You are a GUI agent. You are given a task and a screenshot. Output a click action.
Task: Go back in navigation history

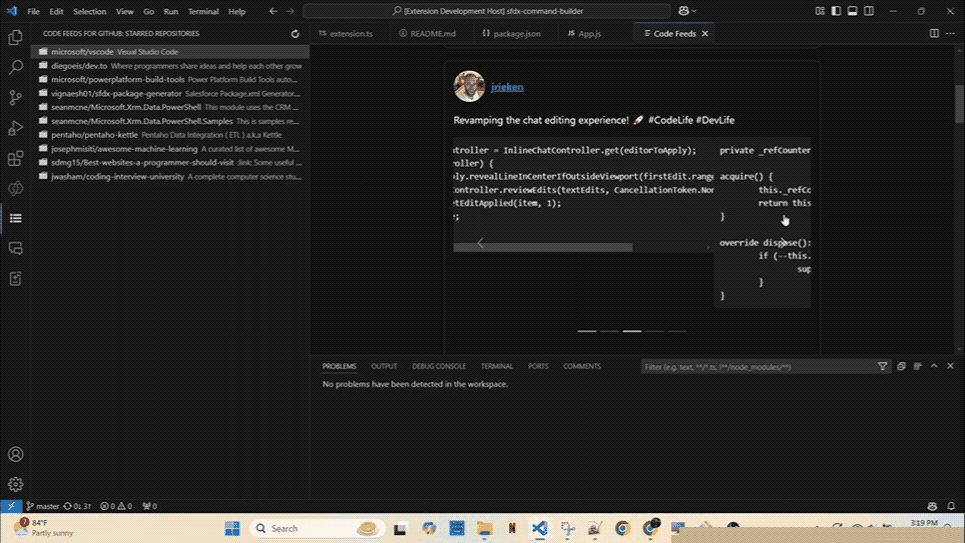(273, 11)
